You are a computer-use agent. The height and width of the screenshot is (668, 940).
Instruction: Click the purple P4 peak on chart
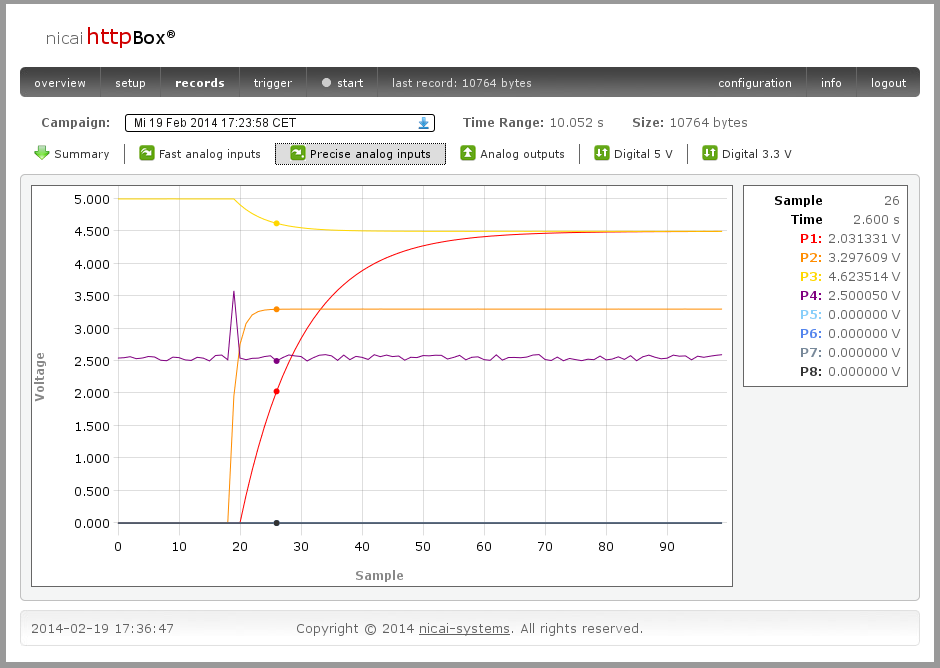click(234, 292)
